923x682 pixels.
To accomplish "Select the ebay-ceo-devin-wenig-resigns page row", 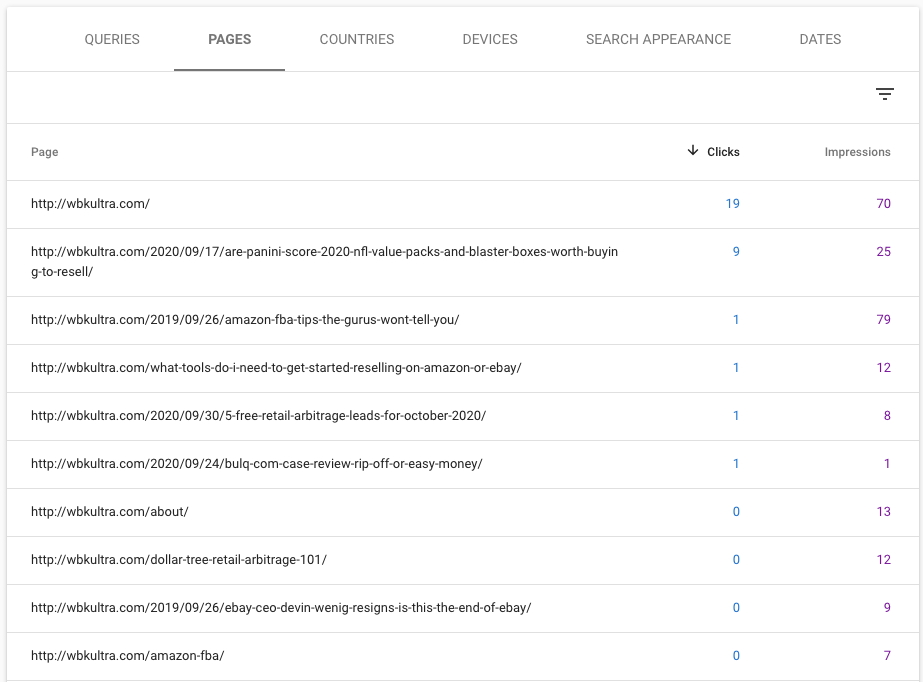I will pos(463,608).
